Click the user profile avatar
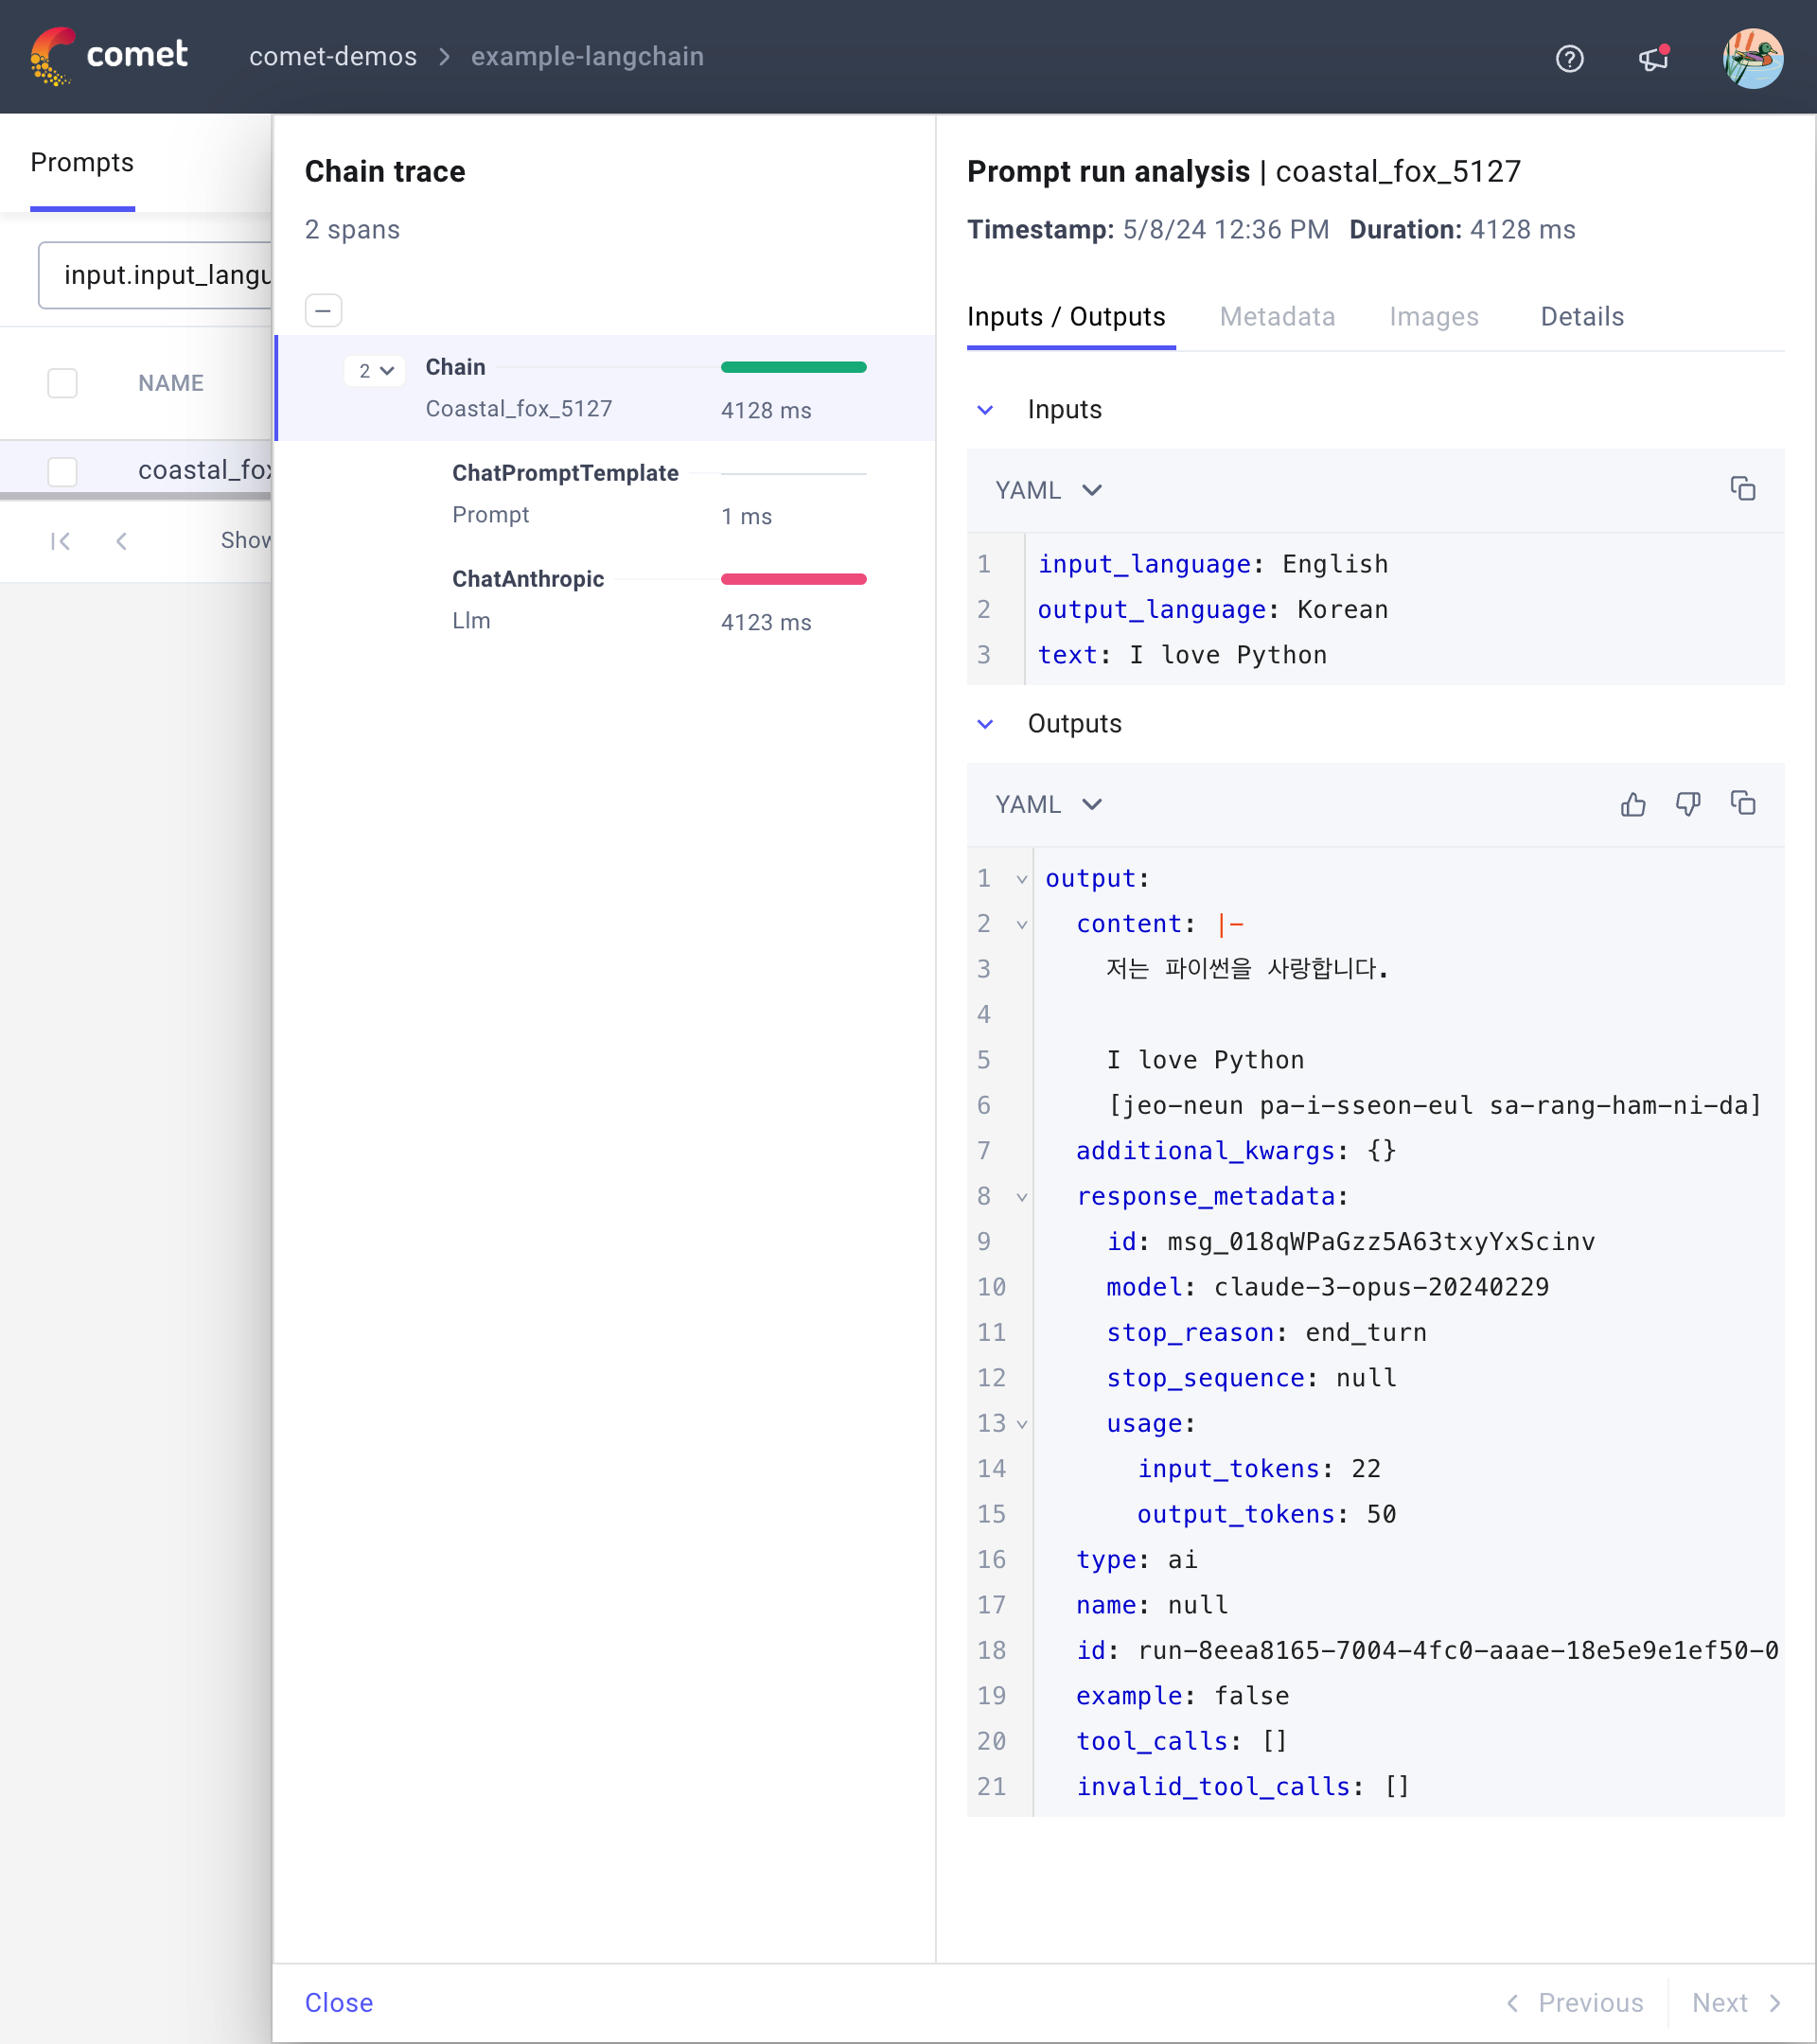This screenshot has width=1817, height=2044. point(1752,59)
